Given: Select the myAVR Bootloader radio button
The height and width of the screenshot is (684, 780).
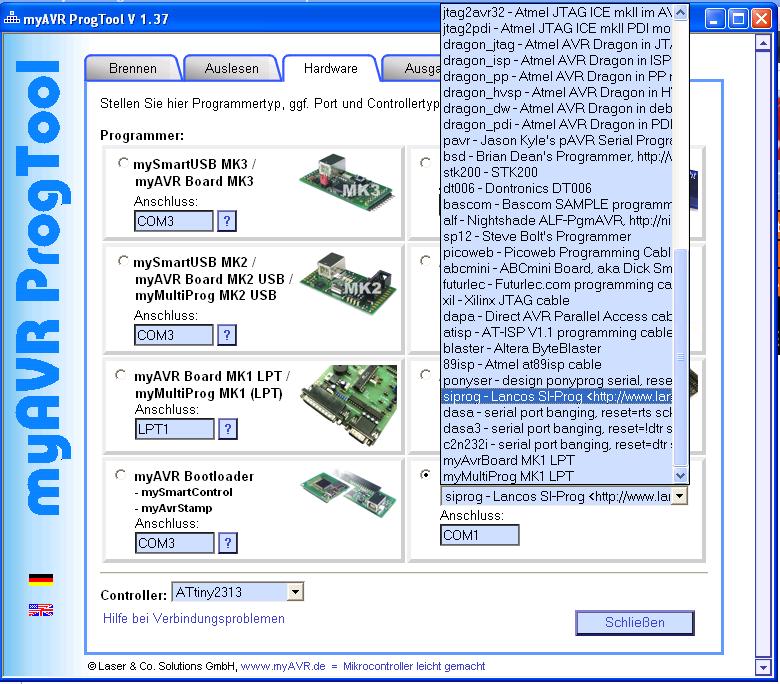Looking at the screenshot, I should (x=120, y=475).
